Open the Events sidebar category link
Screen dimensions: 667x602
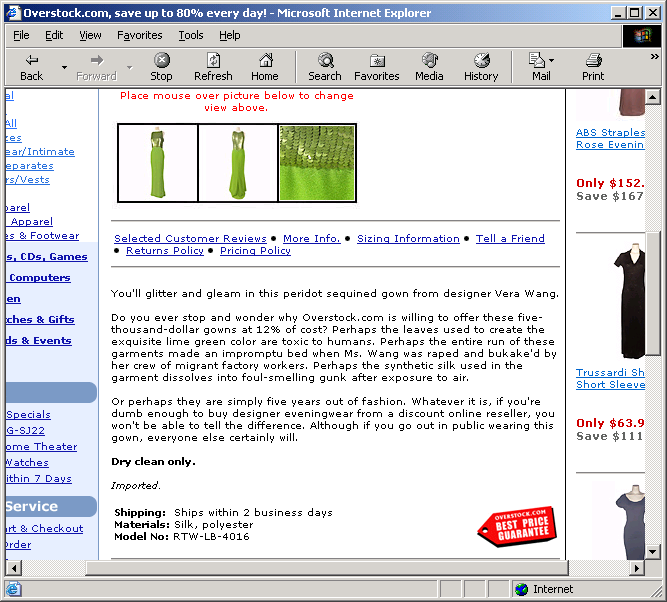click(x=39, y=341)
